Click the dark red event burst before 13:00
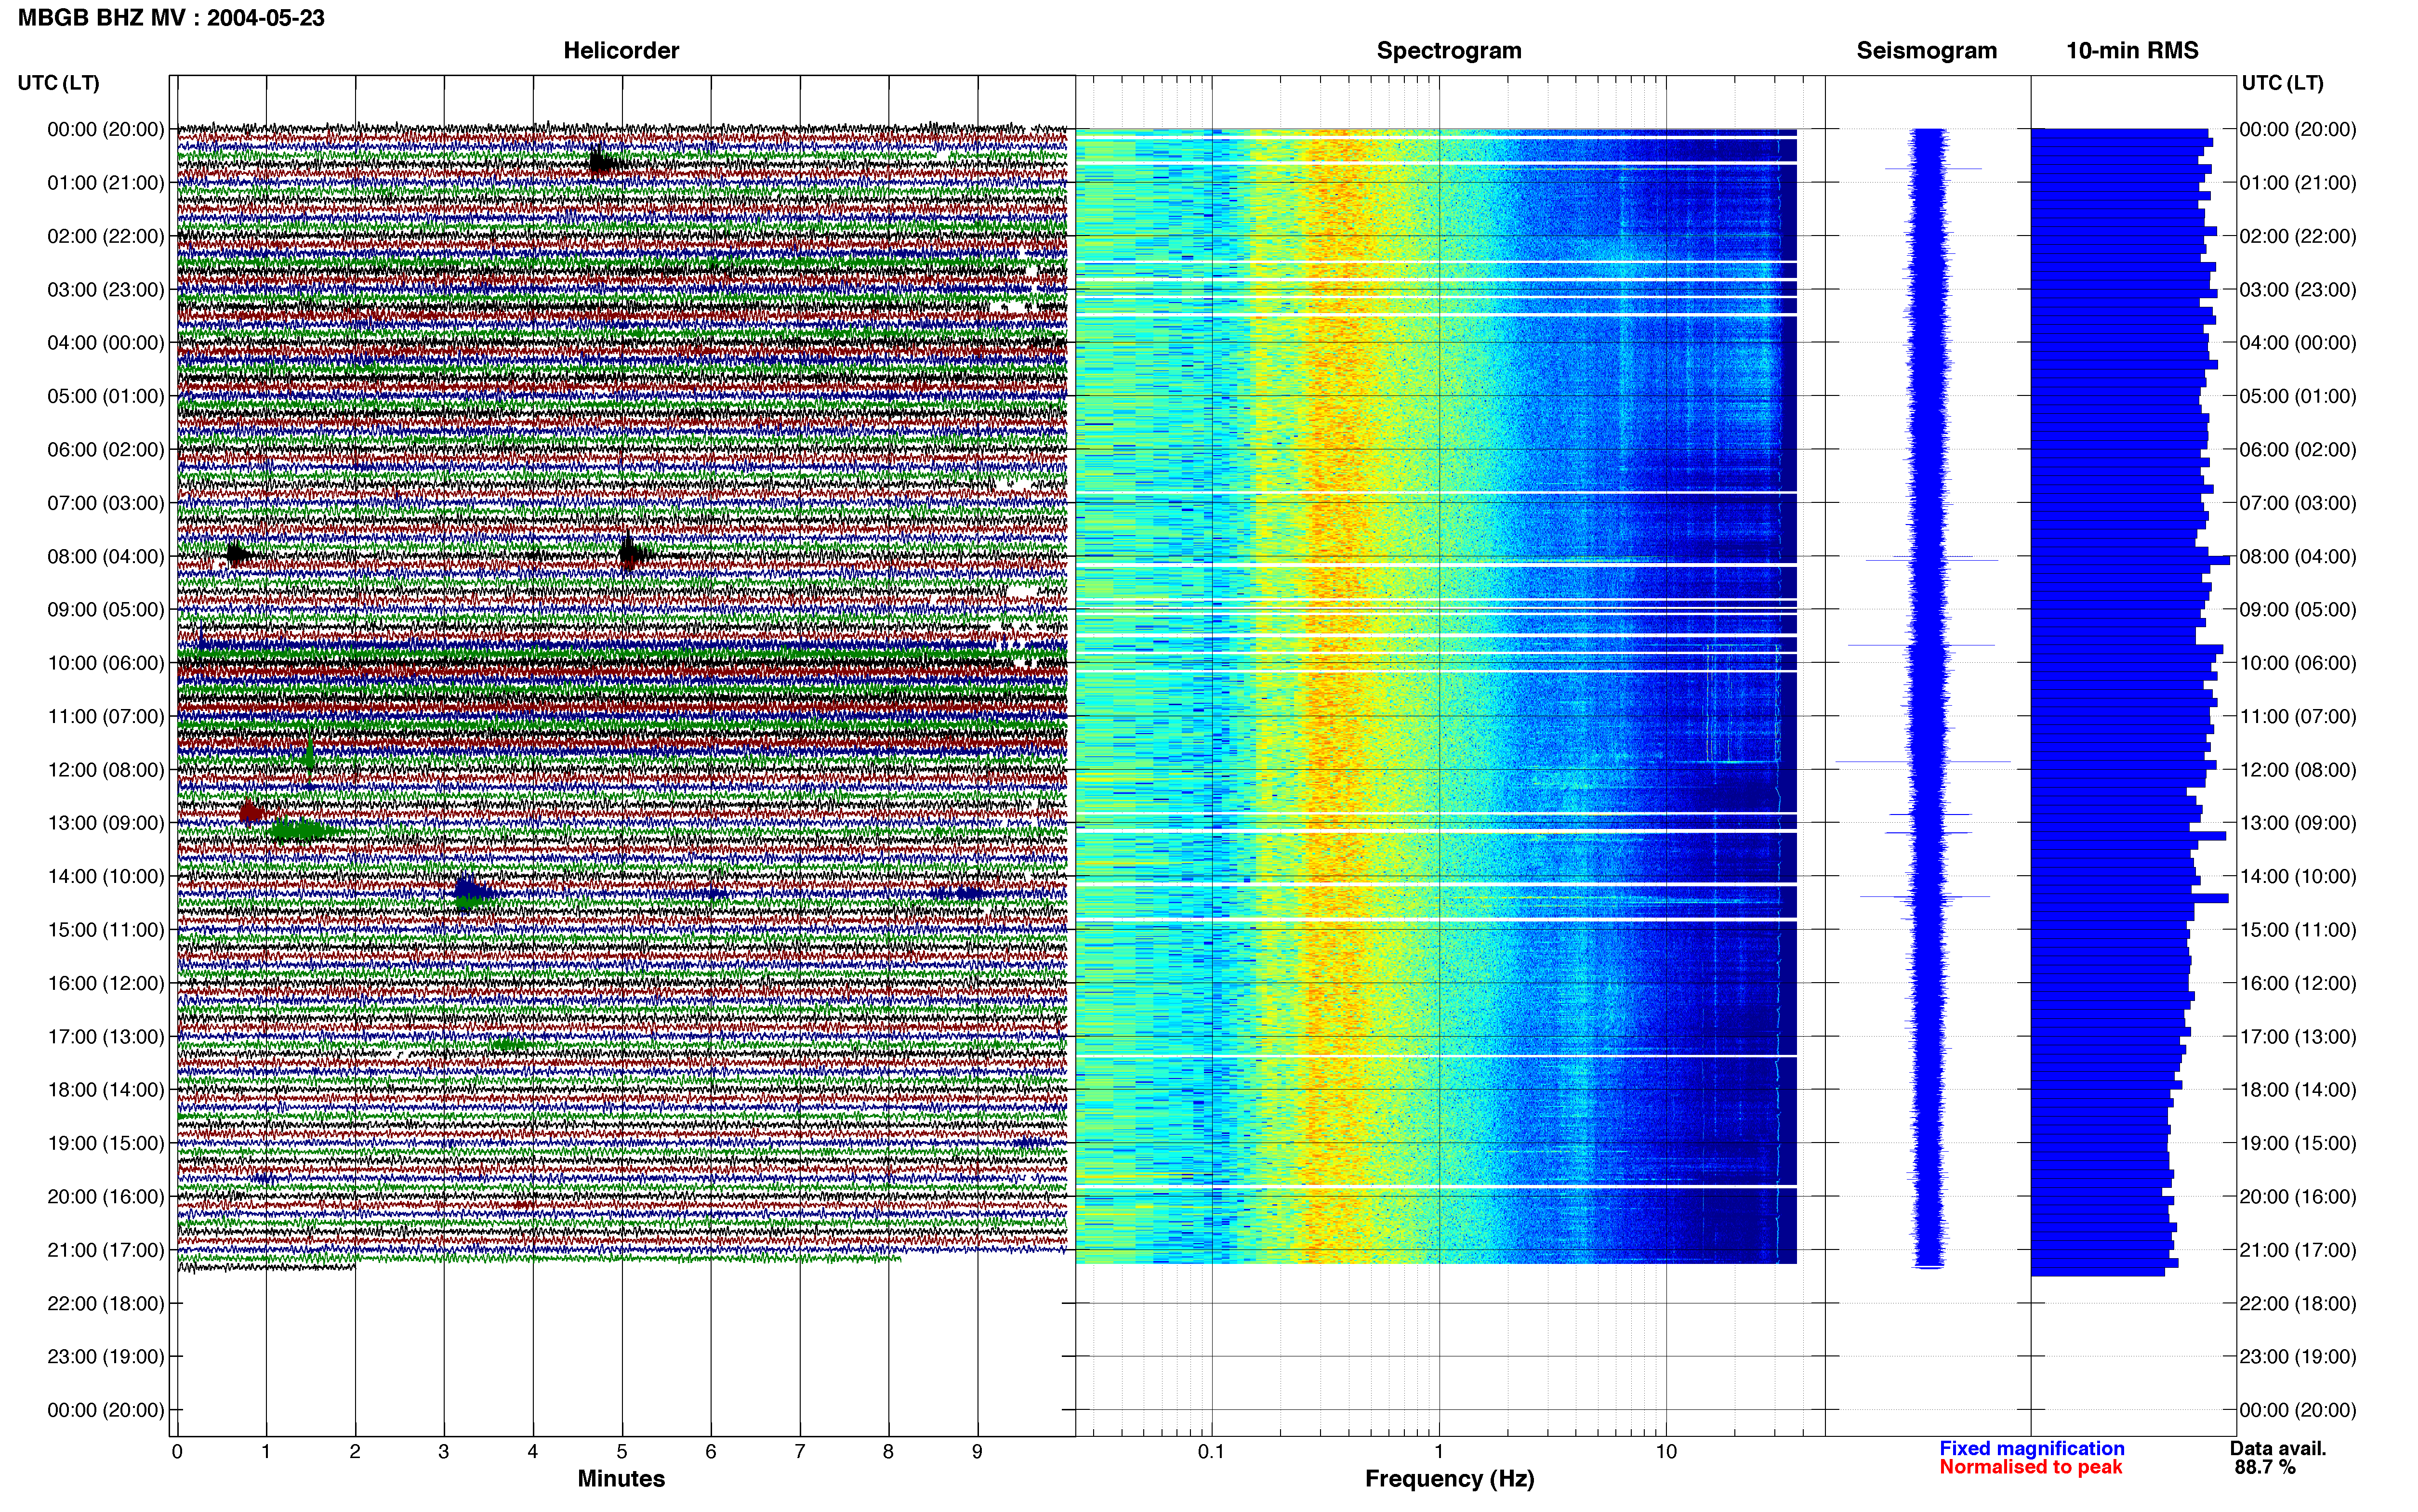The height and width of the screenshot is (1512, 2418). (x=250, y=812)
